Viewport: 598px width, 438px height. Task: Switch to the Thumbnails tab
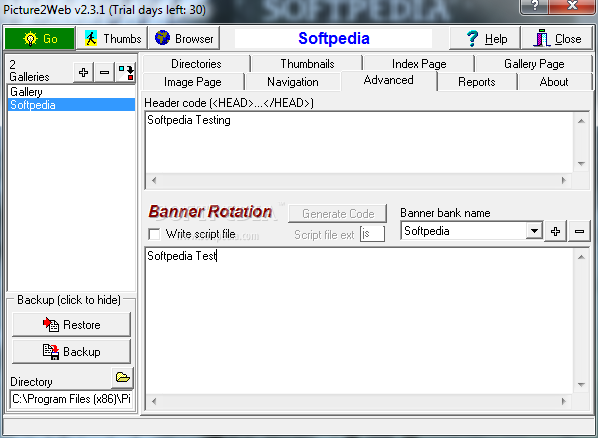coord(307,64)
